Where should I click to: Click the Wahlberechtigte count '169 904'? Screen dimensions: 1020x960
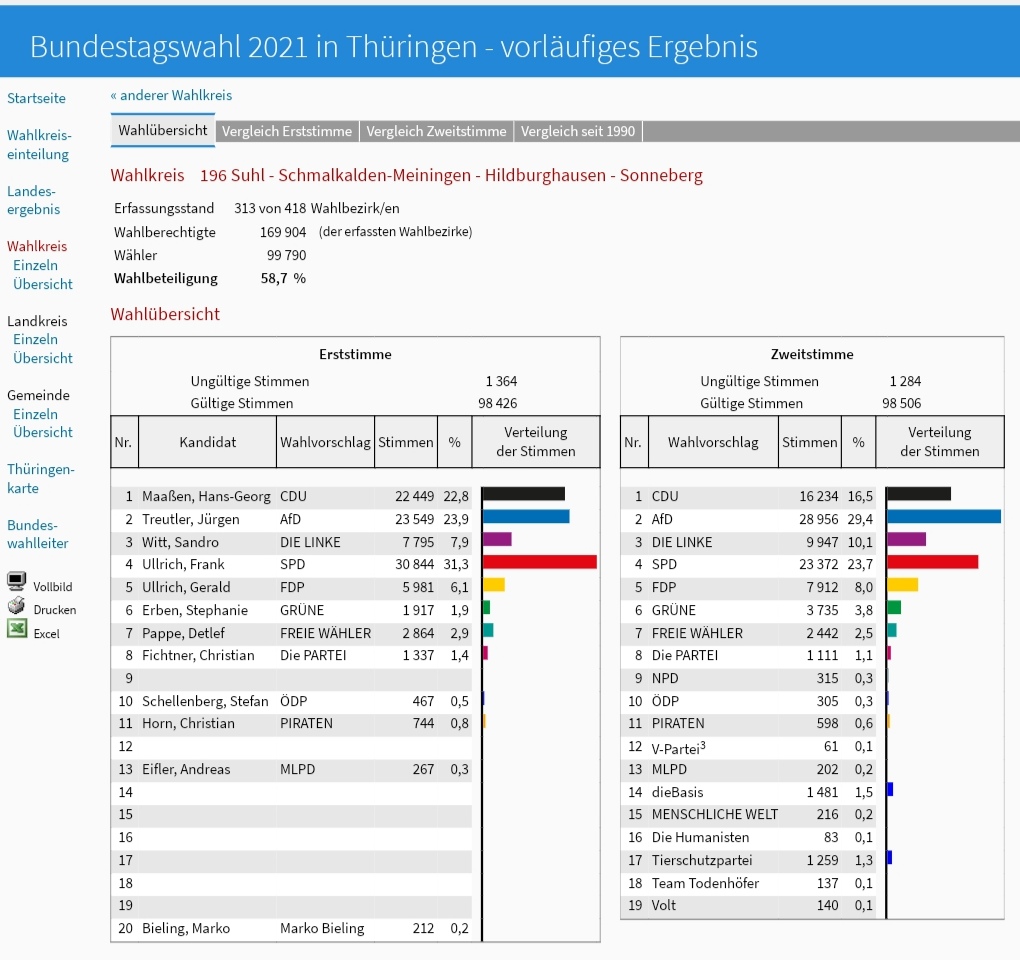click(283, 232)
